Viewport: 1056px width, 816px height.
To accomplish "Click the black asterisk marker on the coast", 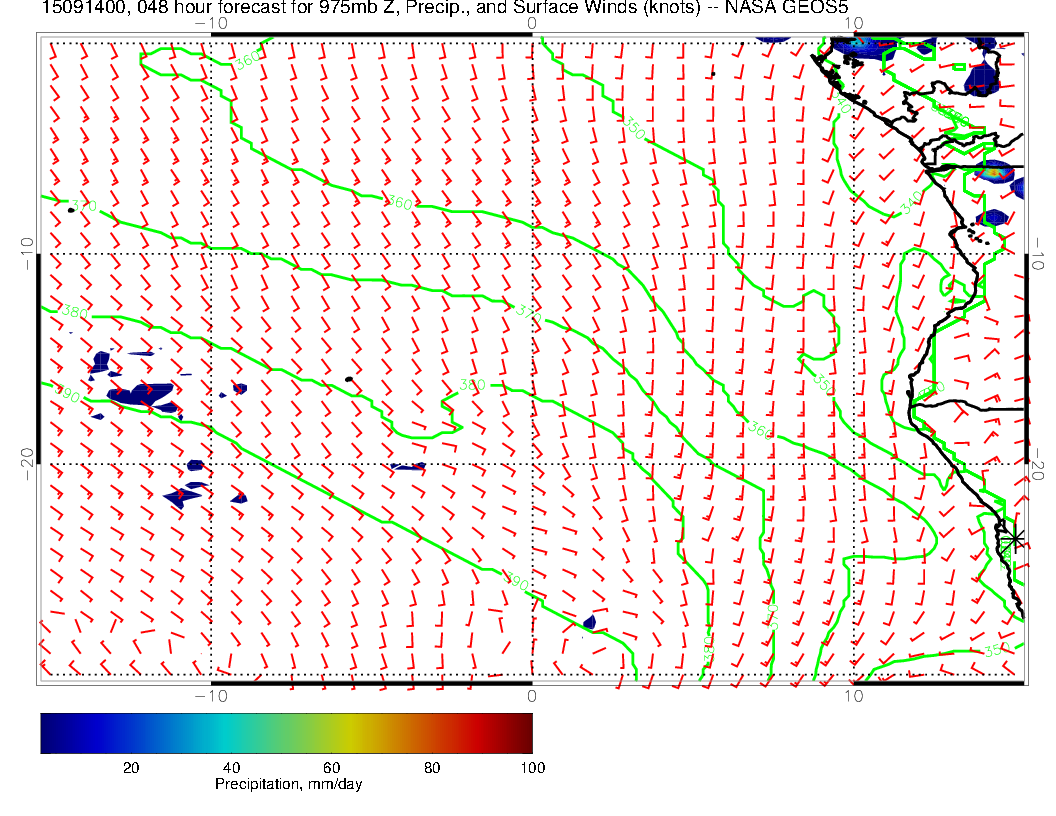I will point(1015,539).
